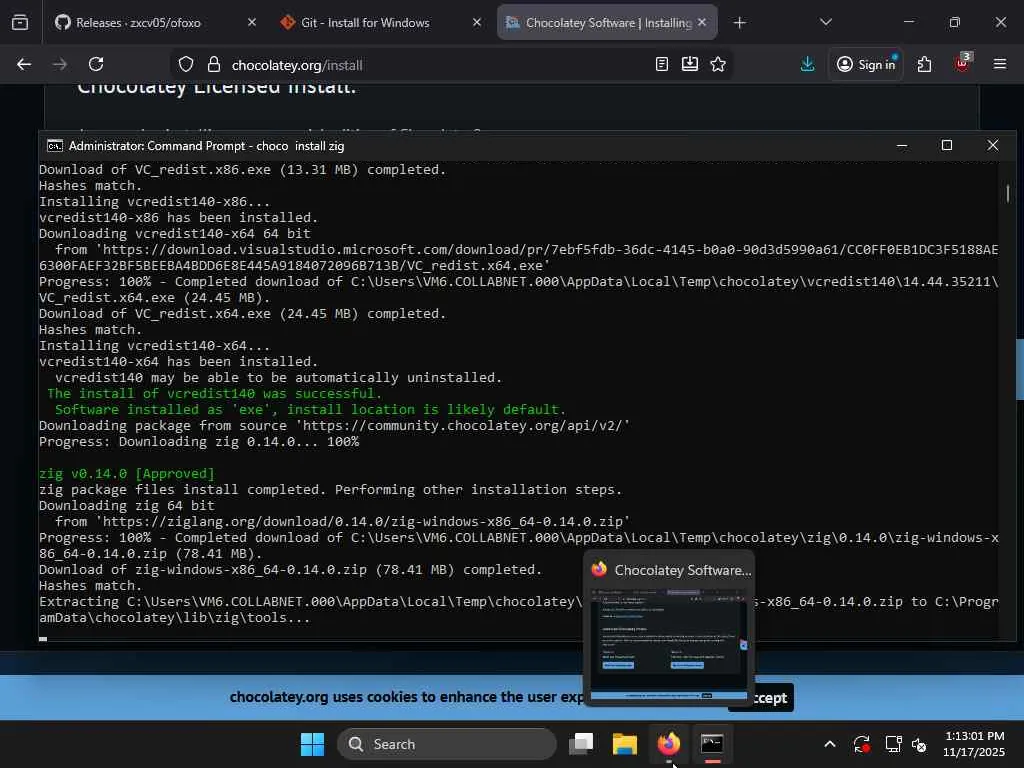1024x768 pixels.
Task: Click the browser page vertical scrollbar
Action: tap(1019, 370)
